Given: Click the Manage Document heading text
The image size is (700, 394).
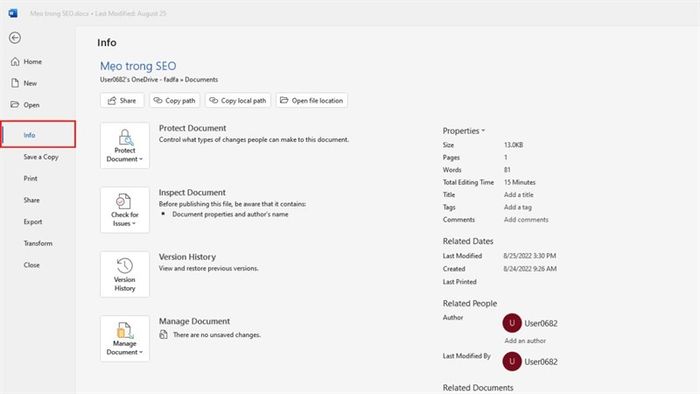Looking at the screenshot, I should (x=194, y=321).
